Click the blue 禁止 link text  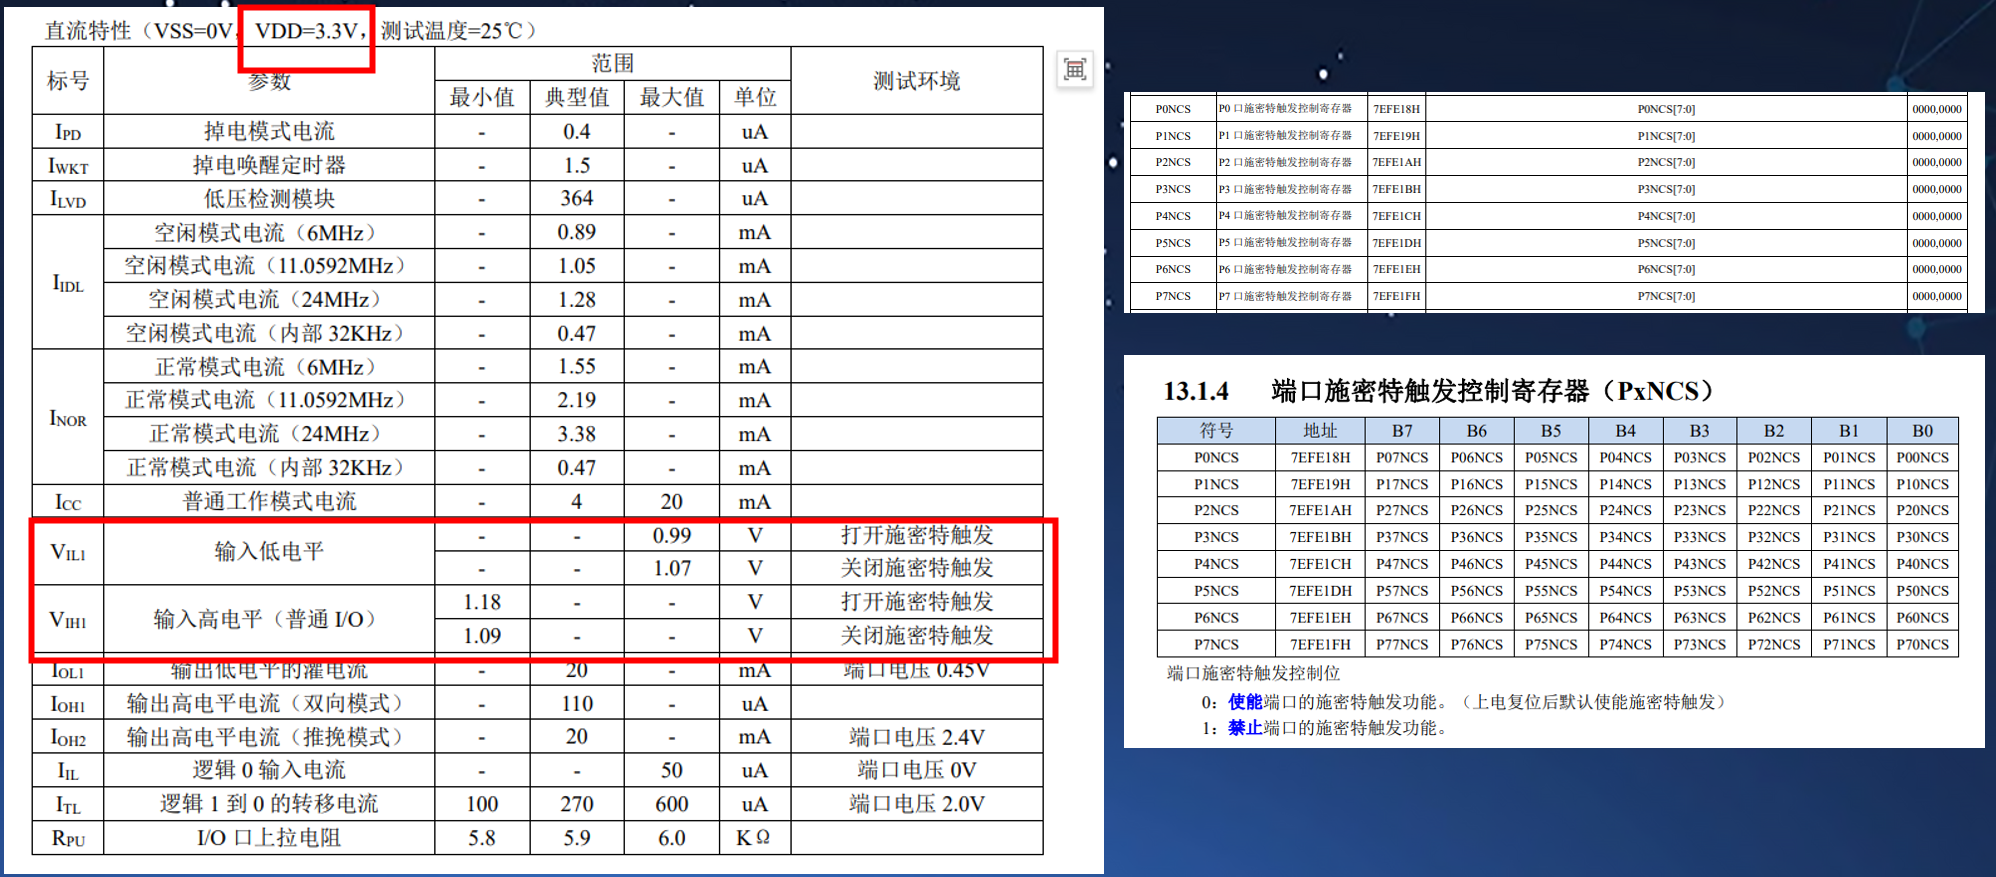[x=1245, y=728]
